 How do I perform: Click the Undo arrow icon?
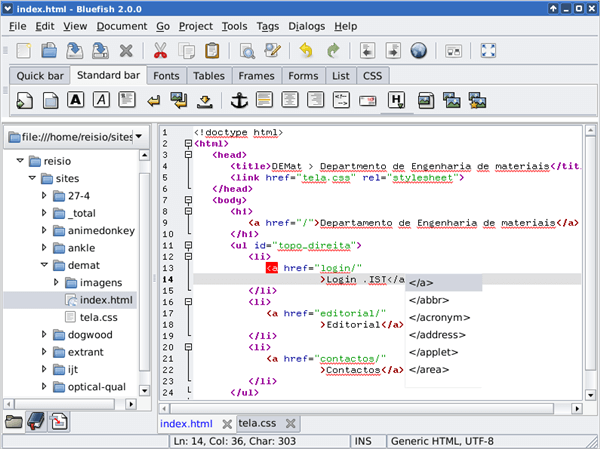coord(305,50)
